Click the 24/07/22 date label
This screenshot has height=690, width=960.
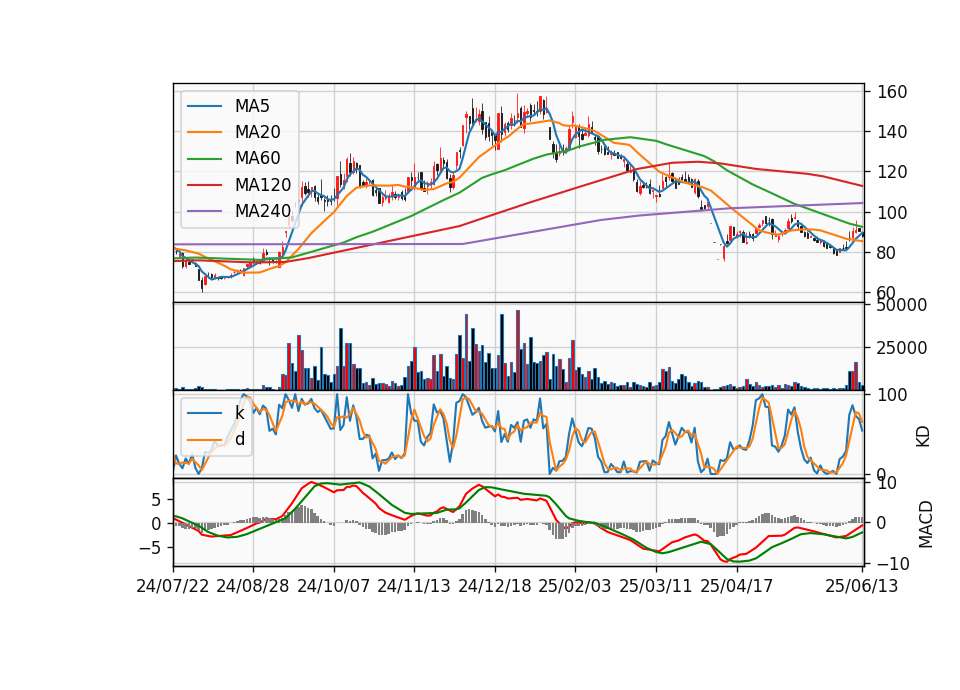pos(173,586)
